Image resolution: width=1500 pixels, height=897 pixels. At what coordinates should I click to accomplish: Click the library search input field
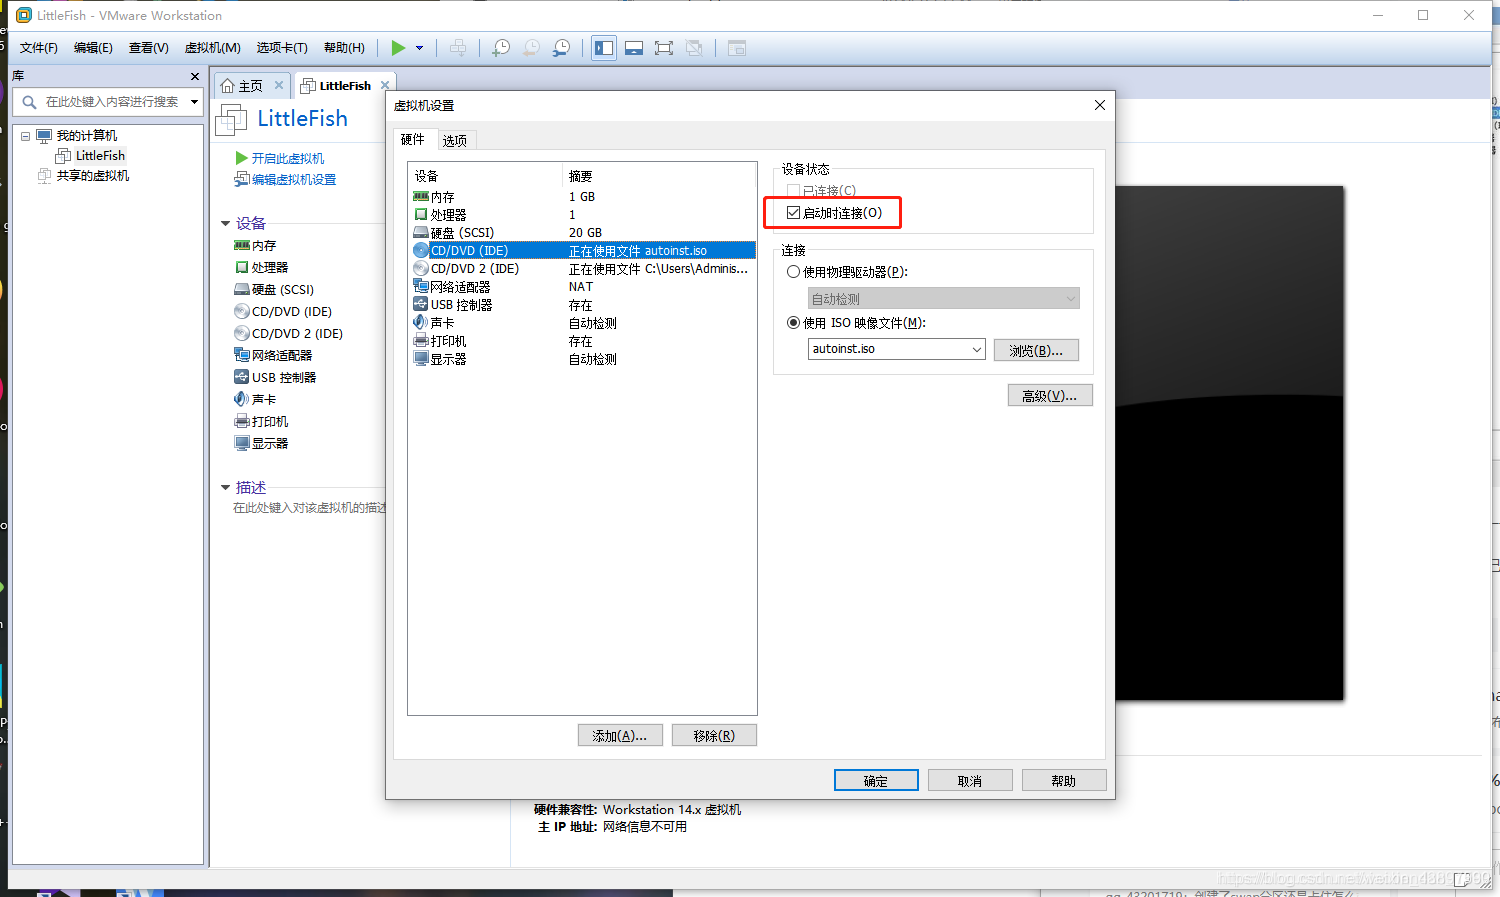tap(112, 102)
